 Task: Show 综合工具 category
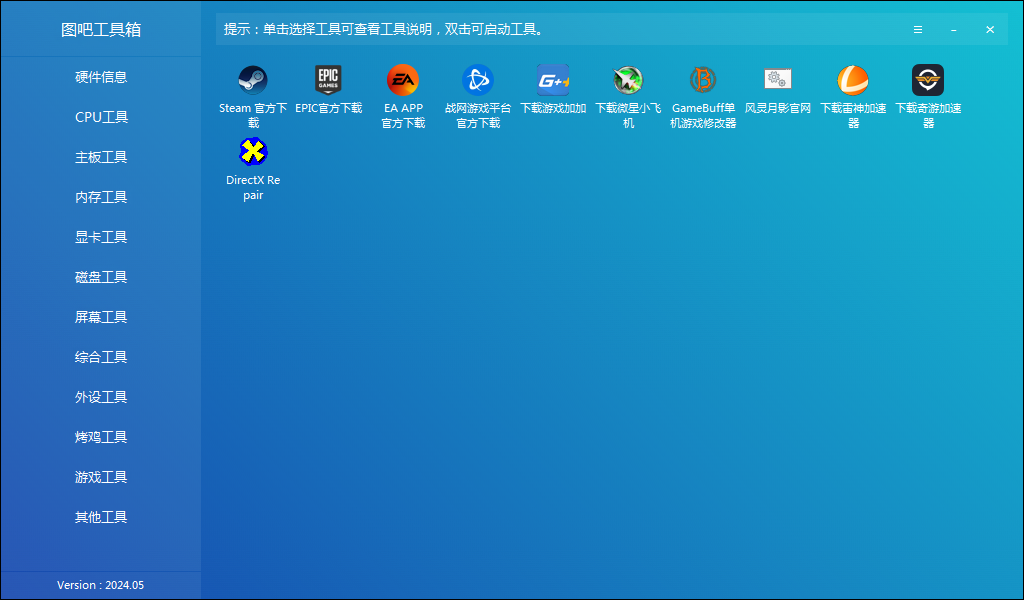101,357
